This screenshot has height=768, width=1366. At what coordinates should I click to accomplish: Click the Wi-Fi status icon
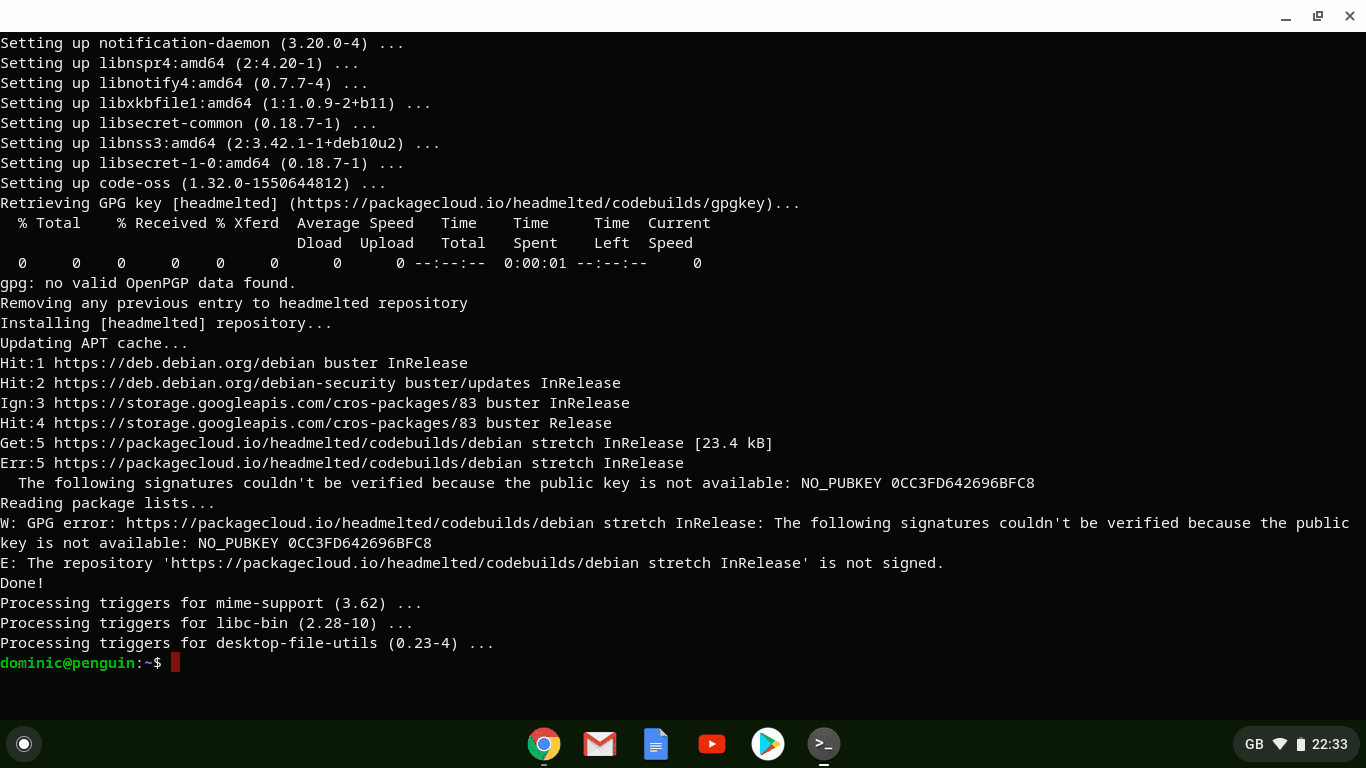click(1281, 744)
